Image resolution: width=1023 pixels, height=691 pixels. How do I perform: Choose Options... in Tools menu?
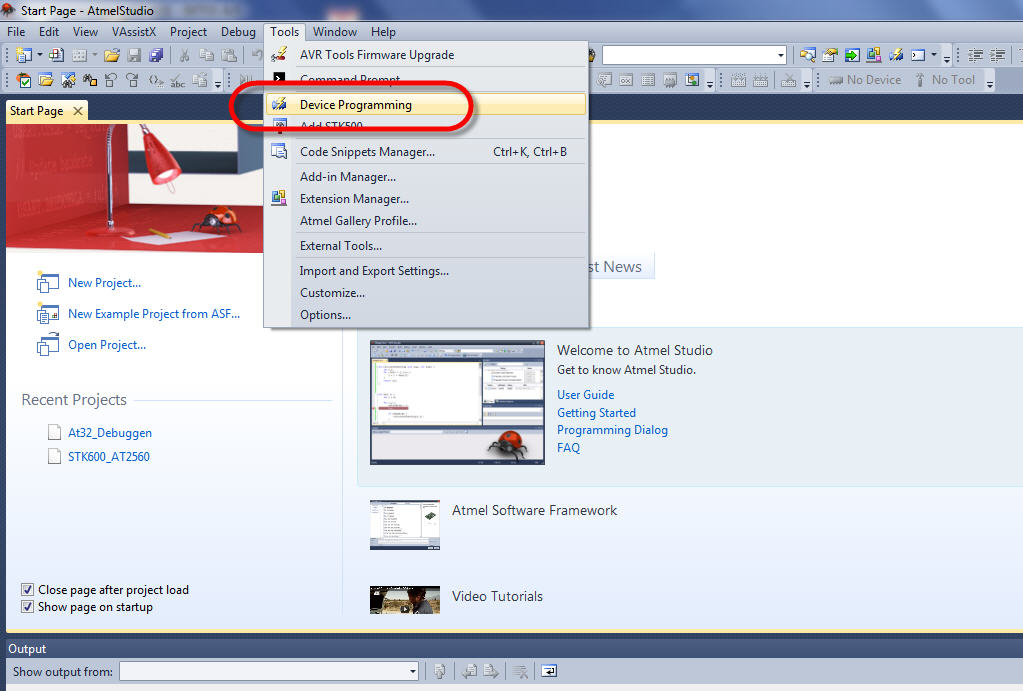click(x=425, y=315)
